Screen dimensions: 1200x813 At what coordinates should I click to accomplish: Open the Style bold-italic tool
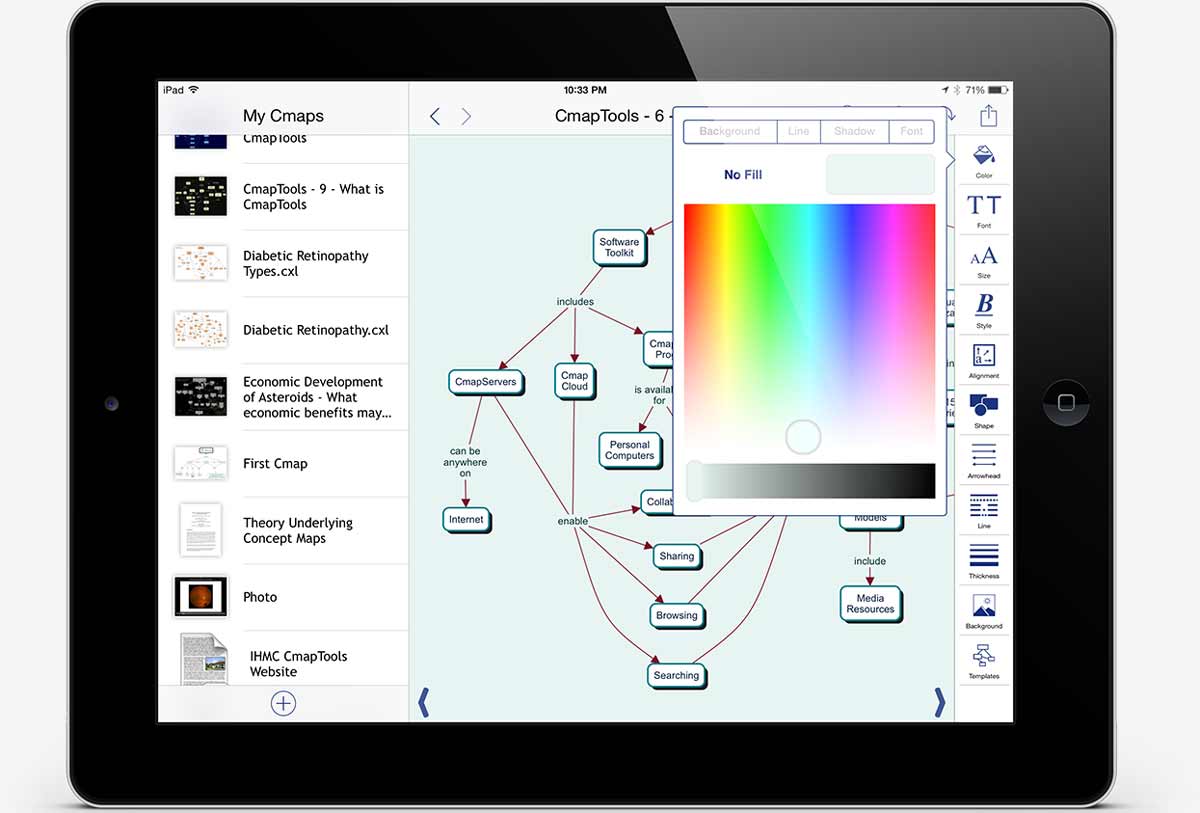[984, 309]
